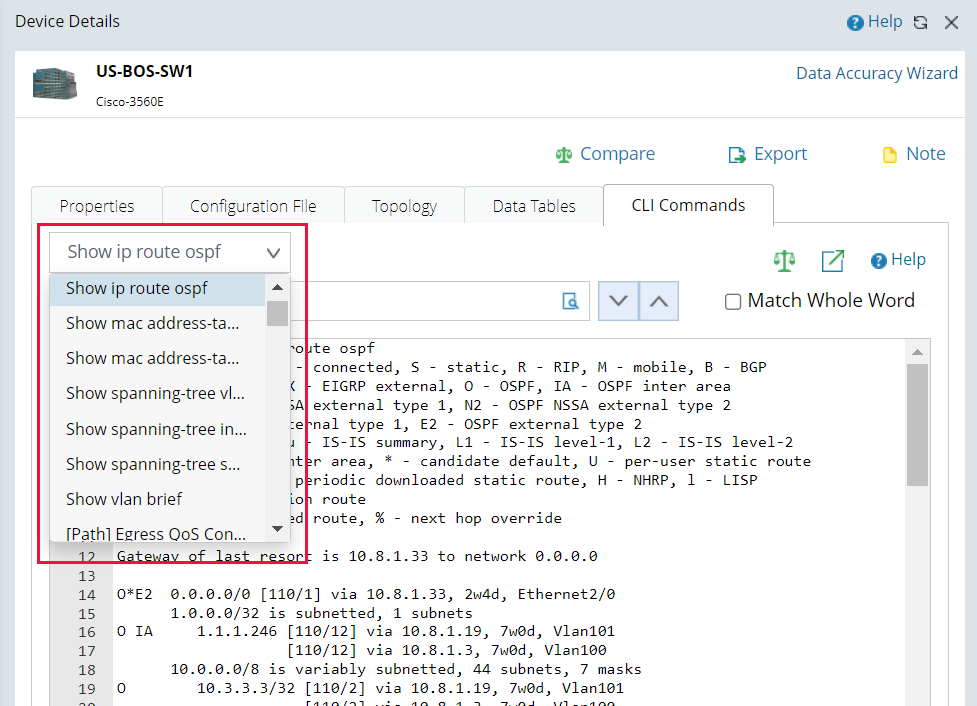Open the Compare balance-scale icon above output

click(x=784, y=260)
